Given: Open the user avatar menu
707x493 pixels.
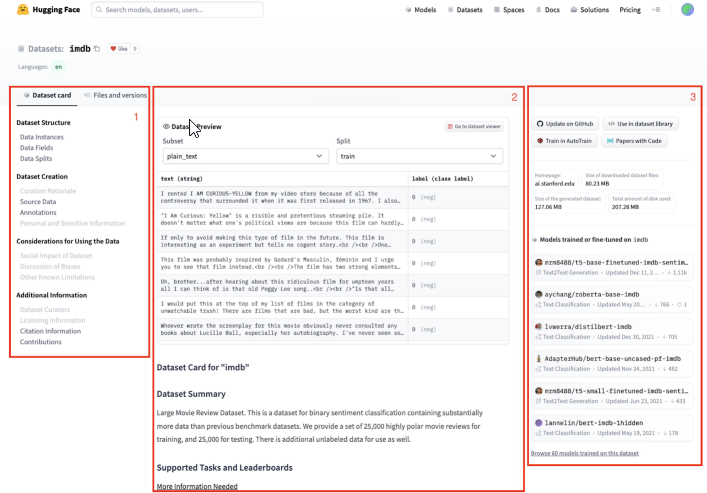Looking at the screenshot, I should point(687,9).
